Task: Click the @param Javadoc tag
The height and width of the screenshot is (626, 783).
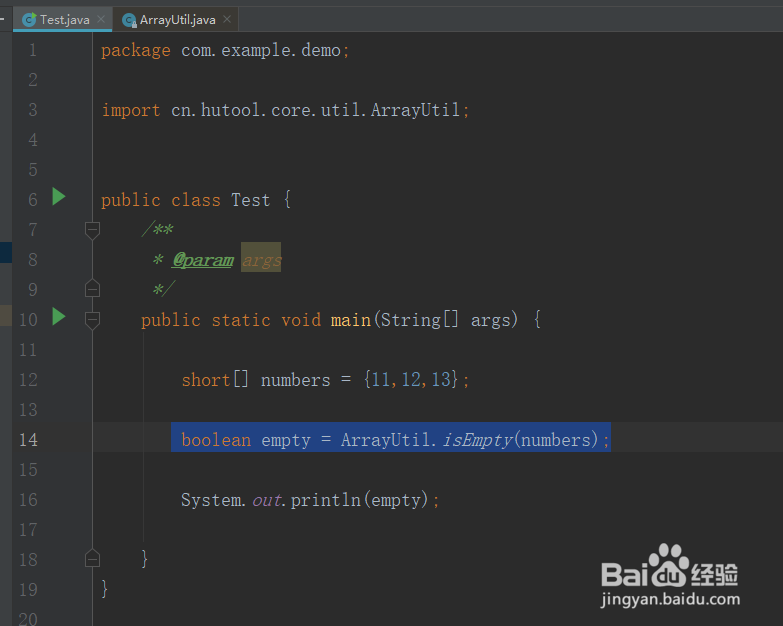Action: point(203,260)
